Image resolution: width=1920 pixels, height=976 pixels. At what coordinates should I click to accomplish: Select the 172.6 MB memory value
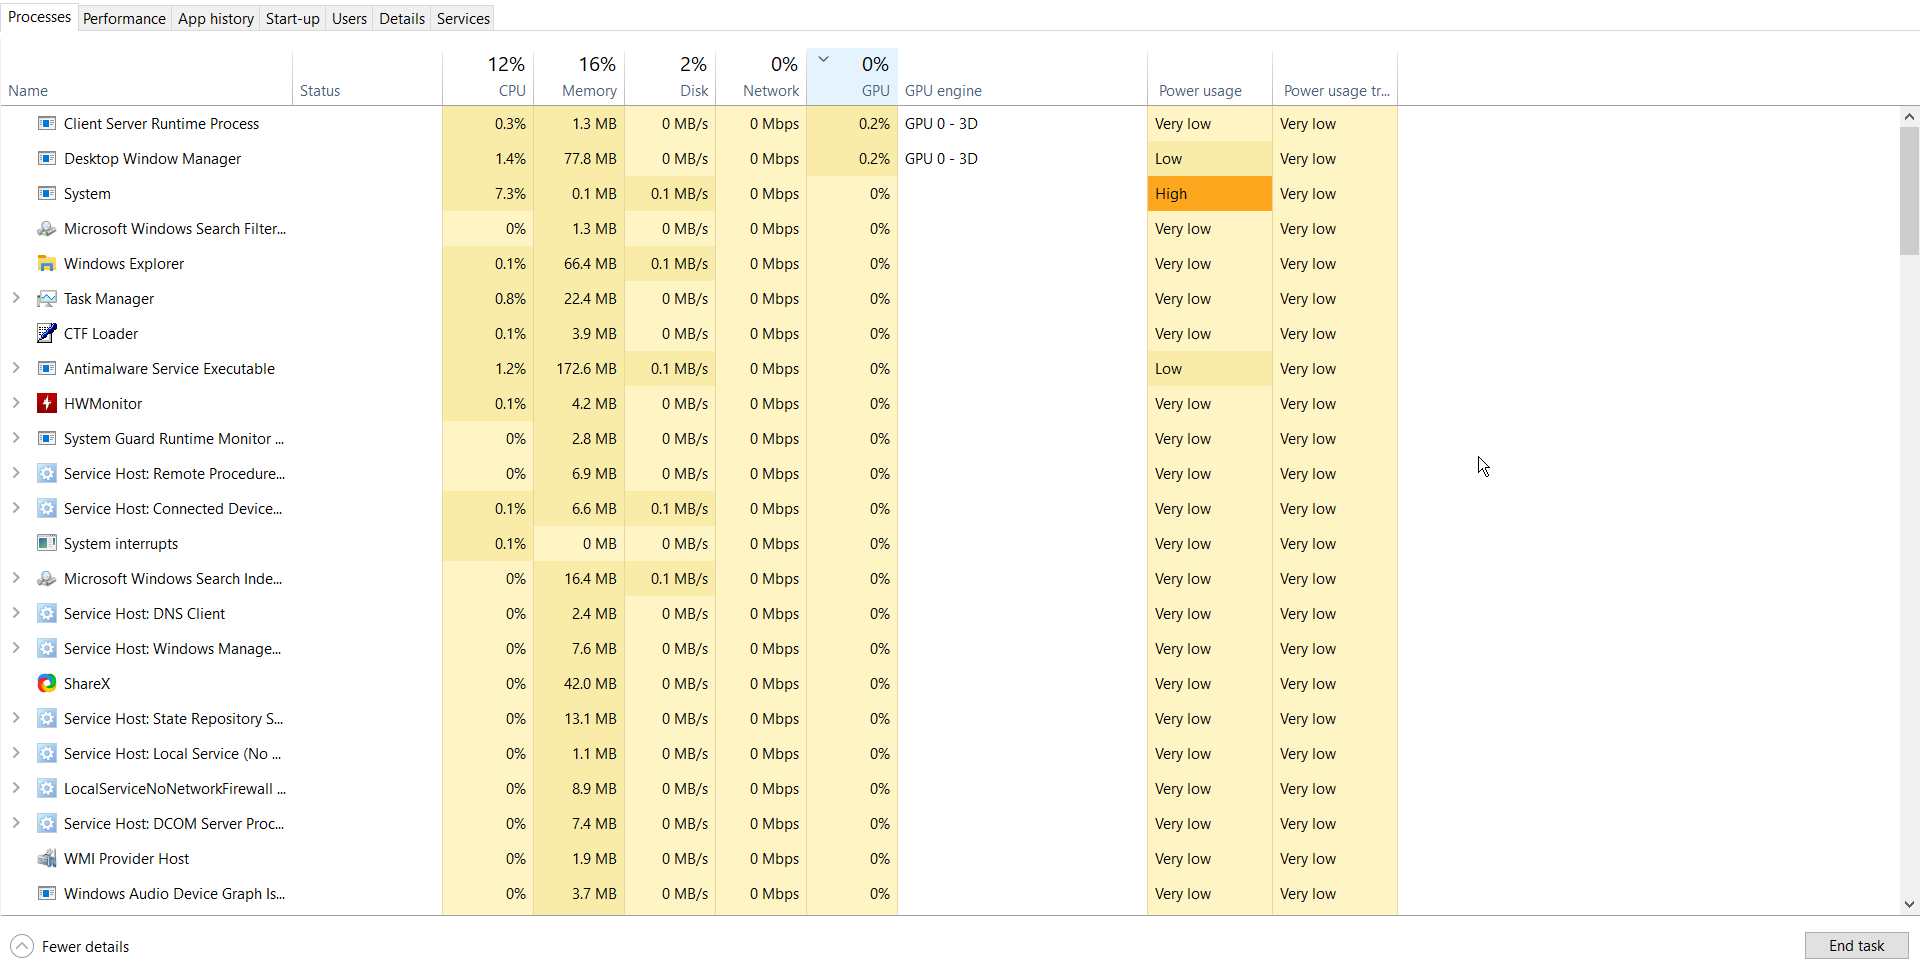[x=586, y=369]
